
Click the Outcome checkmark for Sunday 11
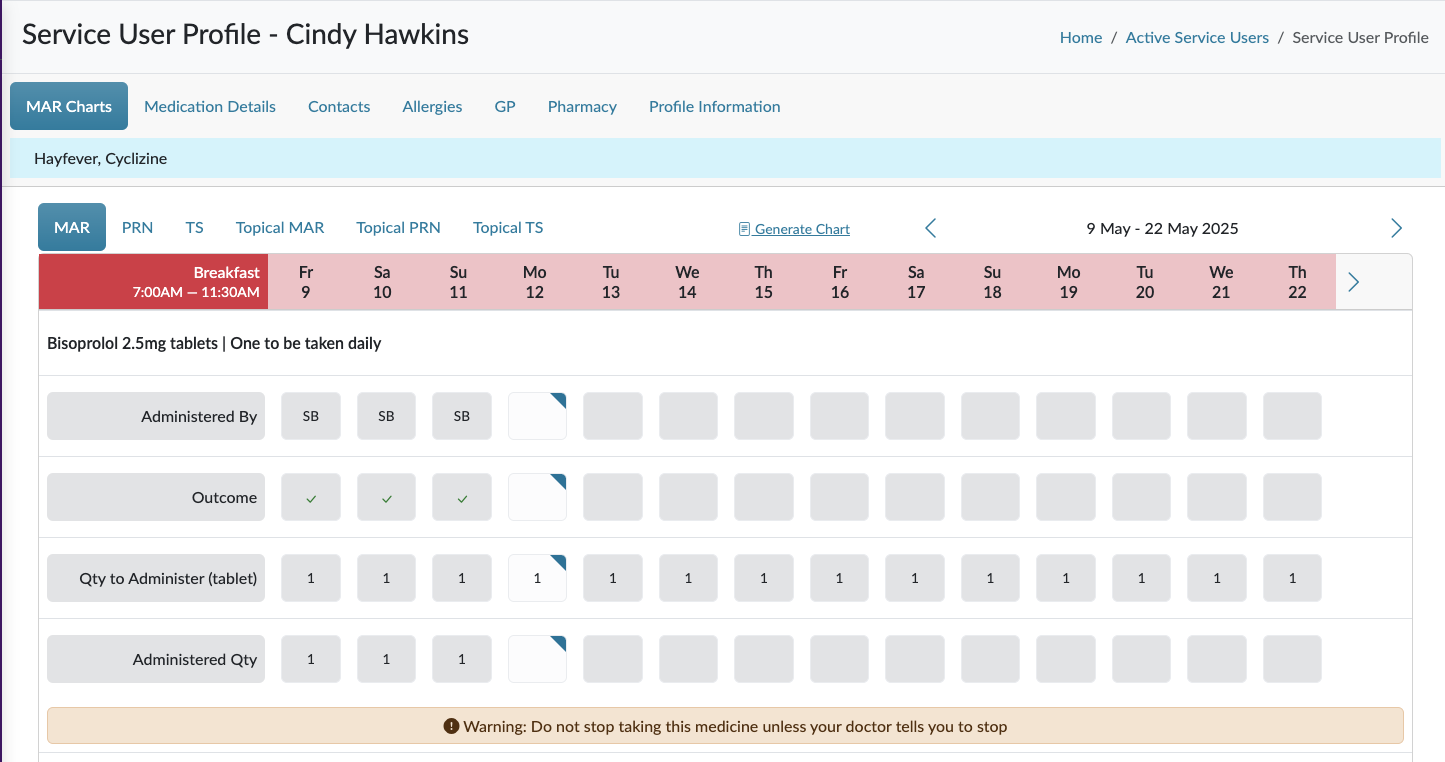pos(461,498)
